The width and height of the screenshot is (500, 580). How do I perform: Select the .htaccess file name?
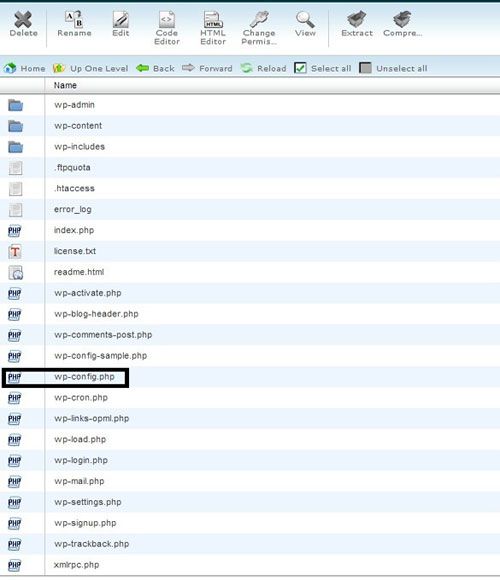tap(74, 189)
